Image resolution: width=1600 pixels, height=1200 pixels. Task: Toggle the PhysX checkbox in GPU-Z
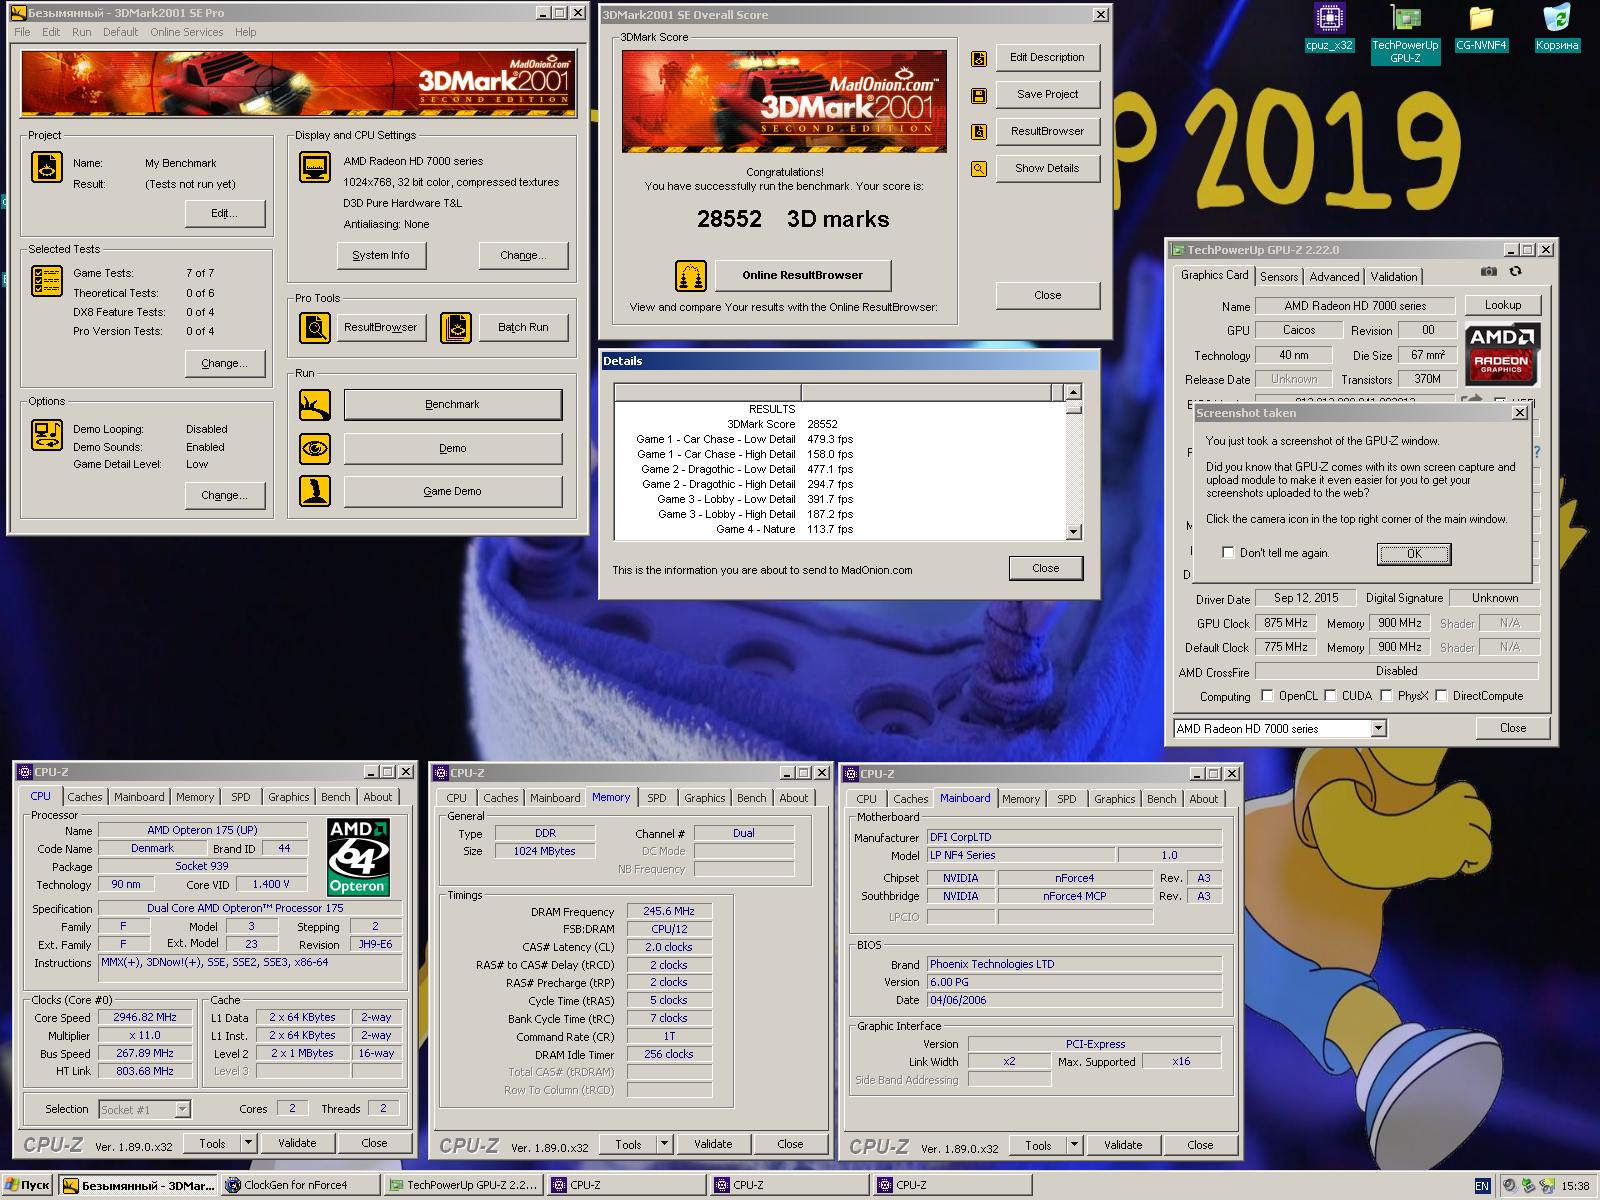coord(1387,696)
